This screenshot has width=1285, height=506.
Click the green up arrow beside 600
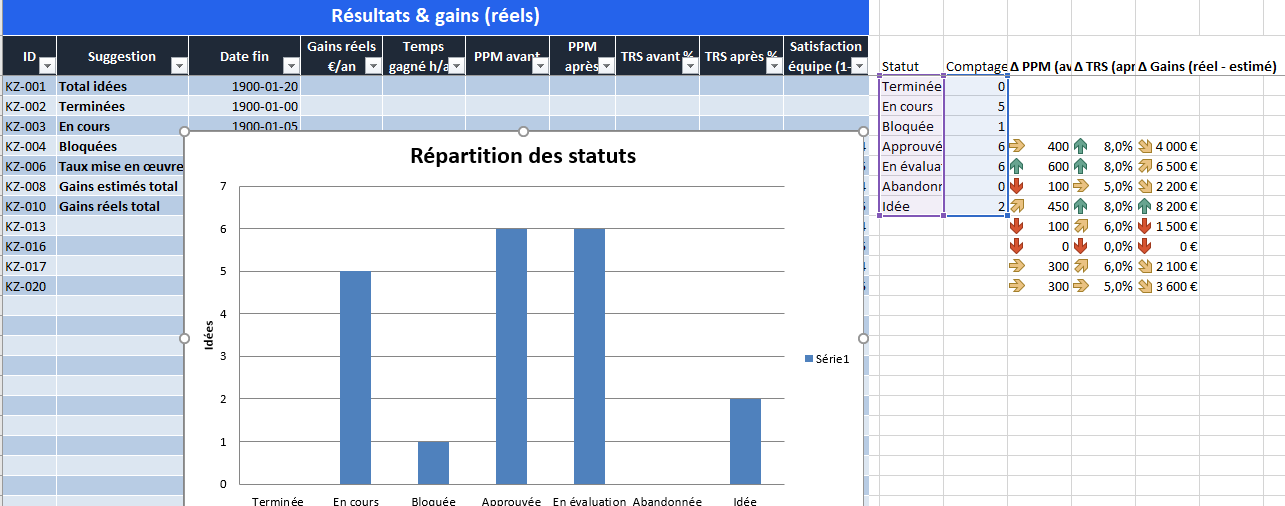click(1017, 166)
